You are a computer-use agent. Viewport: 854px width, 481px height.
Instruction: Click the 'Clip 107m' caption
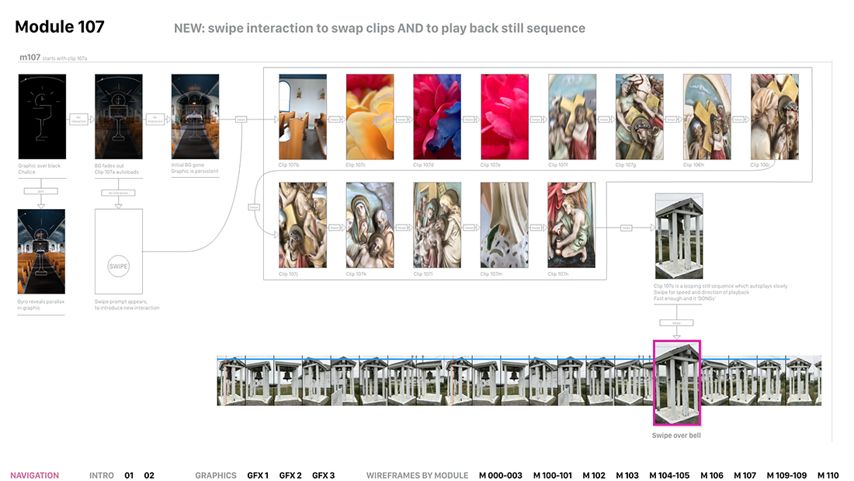point(491,274)
